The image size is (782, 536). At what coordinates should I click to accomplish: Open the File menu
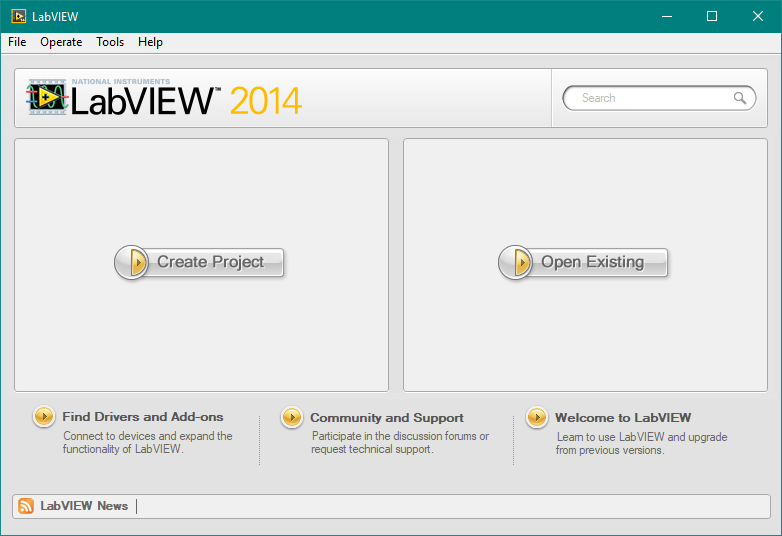tap(17, 42)
